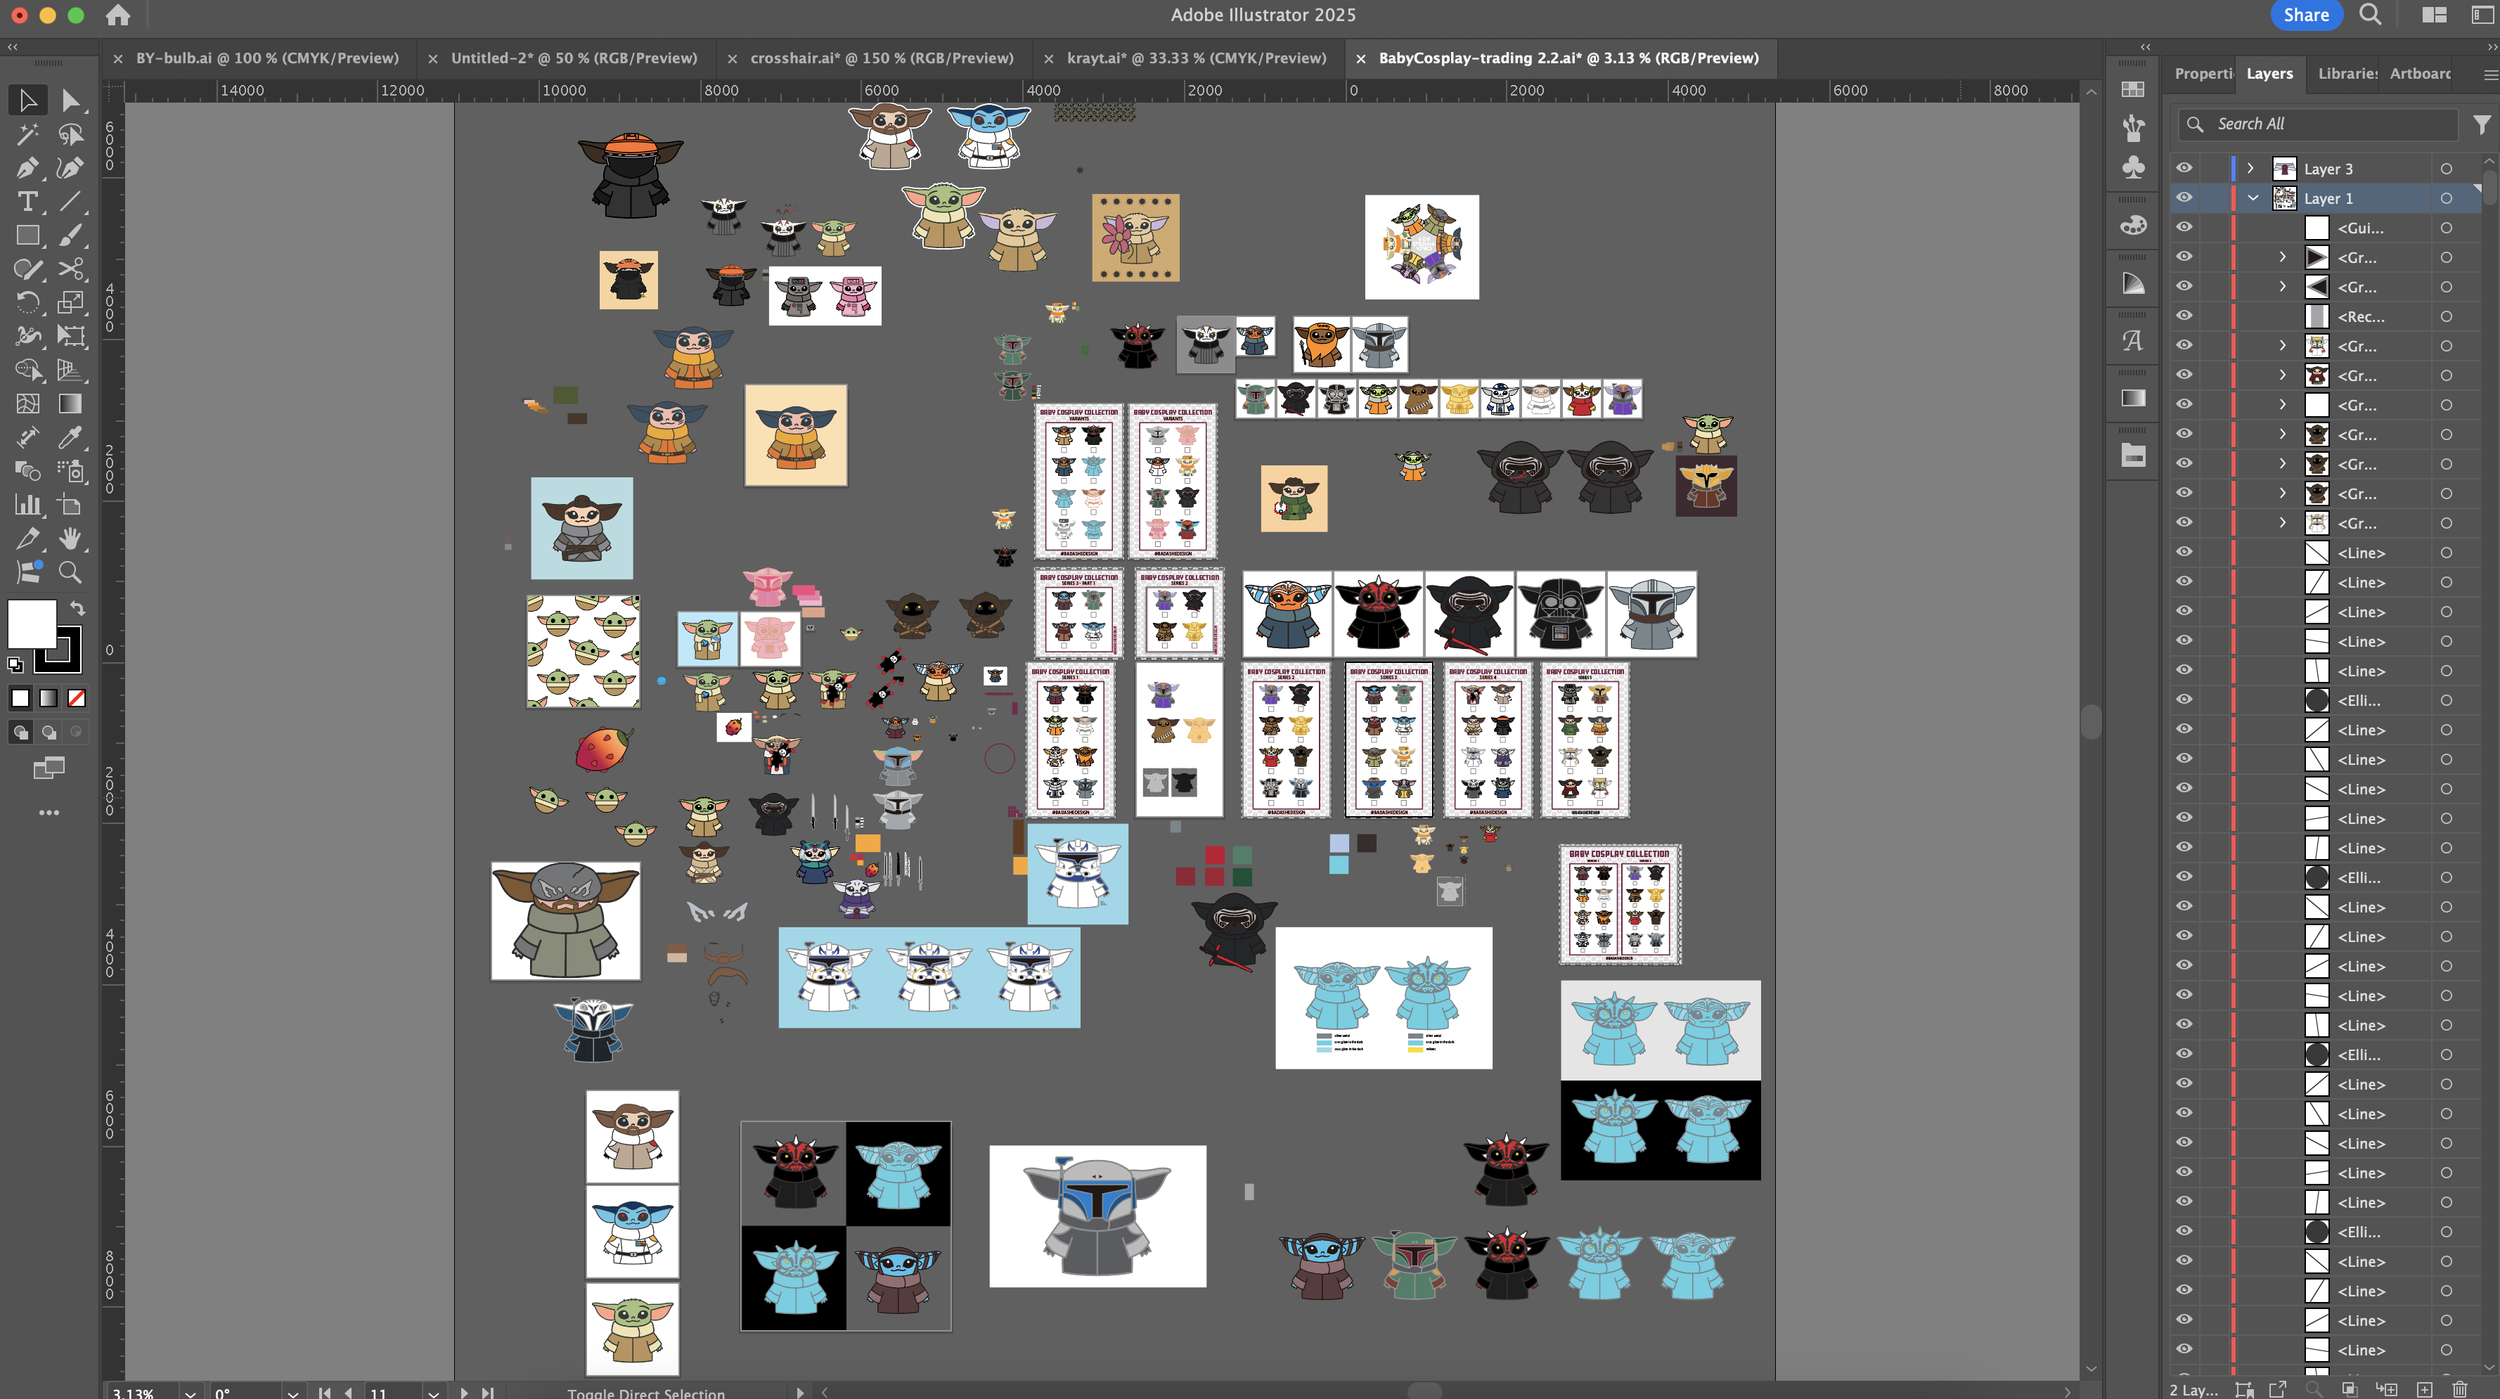Go to next artboard arrow
This screenshot has width=2500, height=1399.
point(464,1392)
